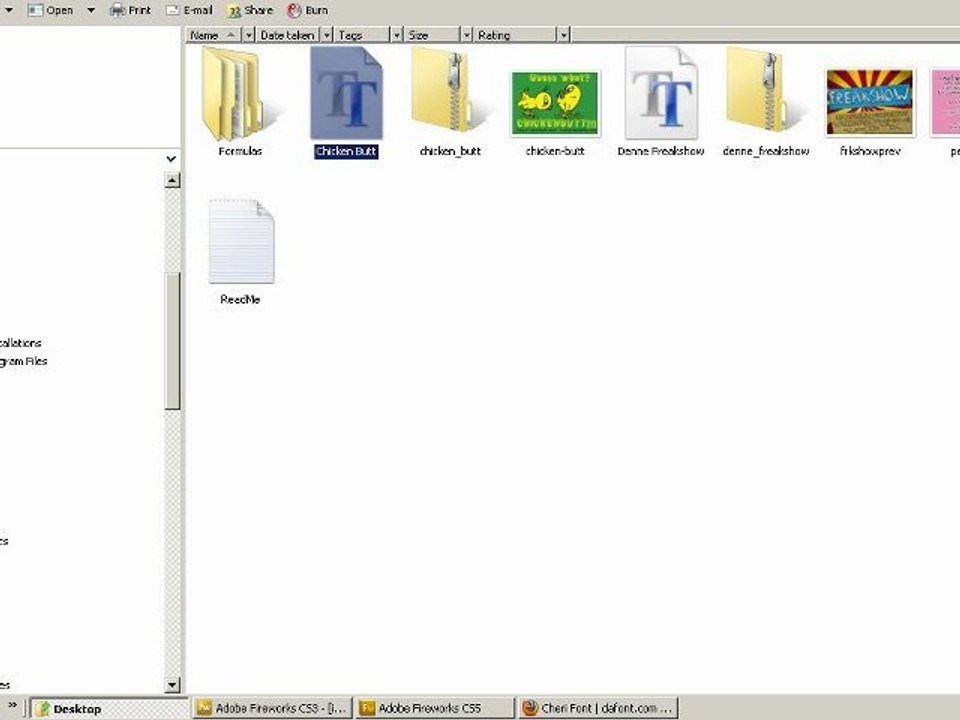Viewport: 960px width, 720px height.
Task: Open the Name column filter dropdown
Action: point(248,35)
